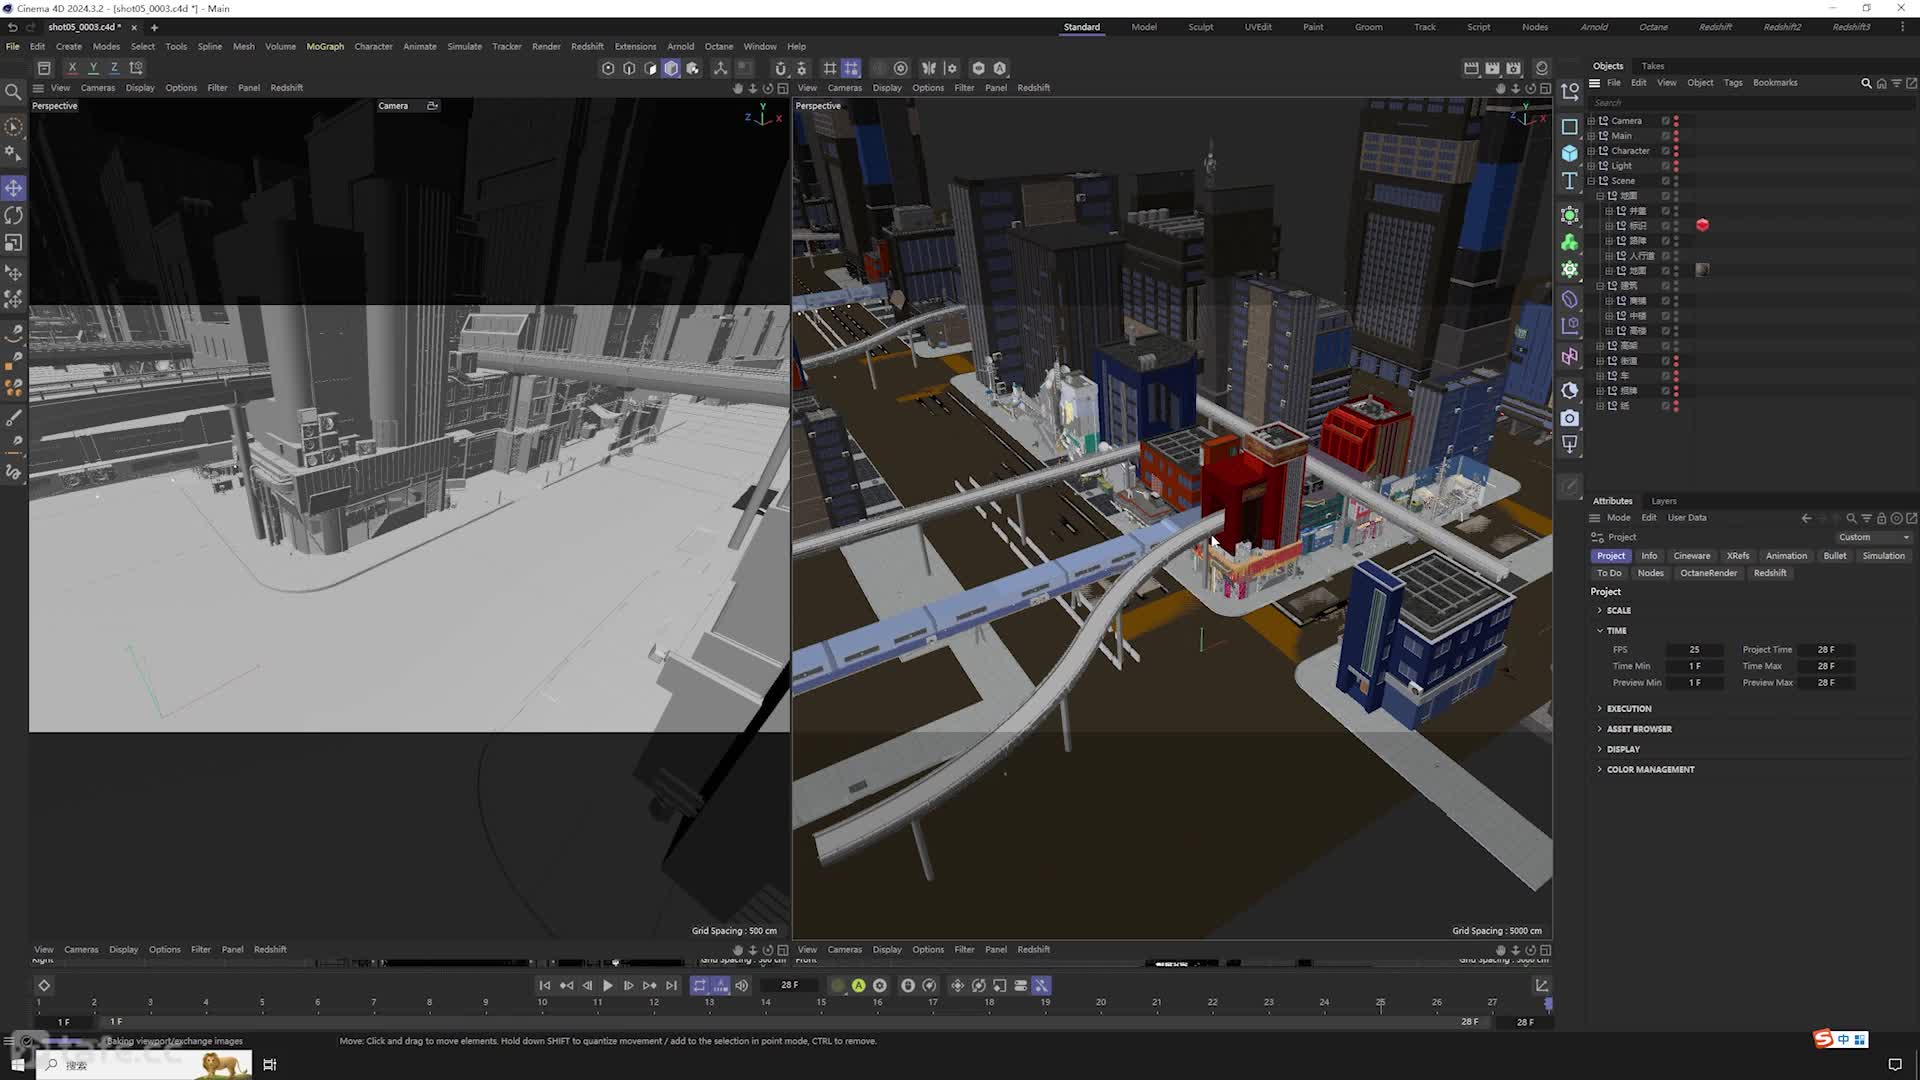The image size is (1920, 1080).
Task: Click the Objects manager search field
Action: (x=1750, y=102)
